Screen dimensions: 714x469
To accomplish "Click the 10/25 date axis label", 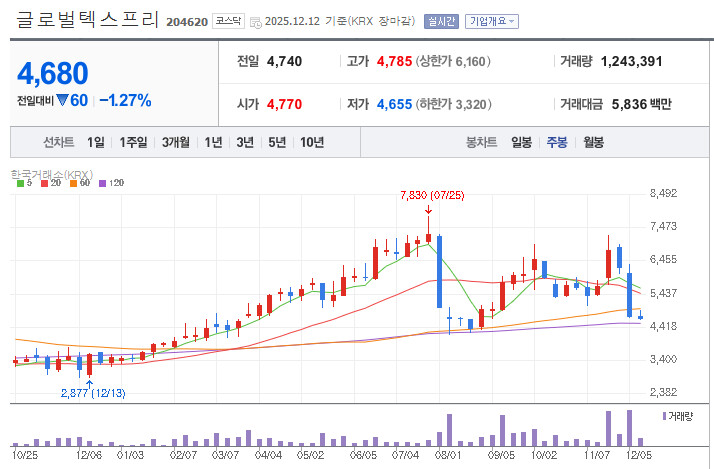I will pyautogui.click(x=25, y=455).
